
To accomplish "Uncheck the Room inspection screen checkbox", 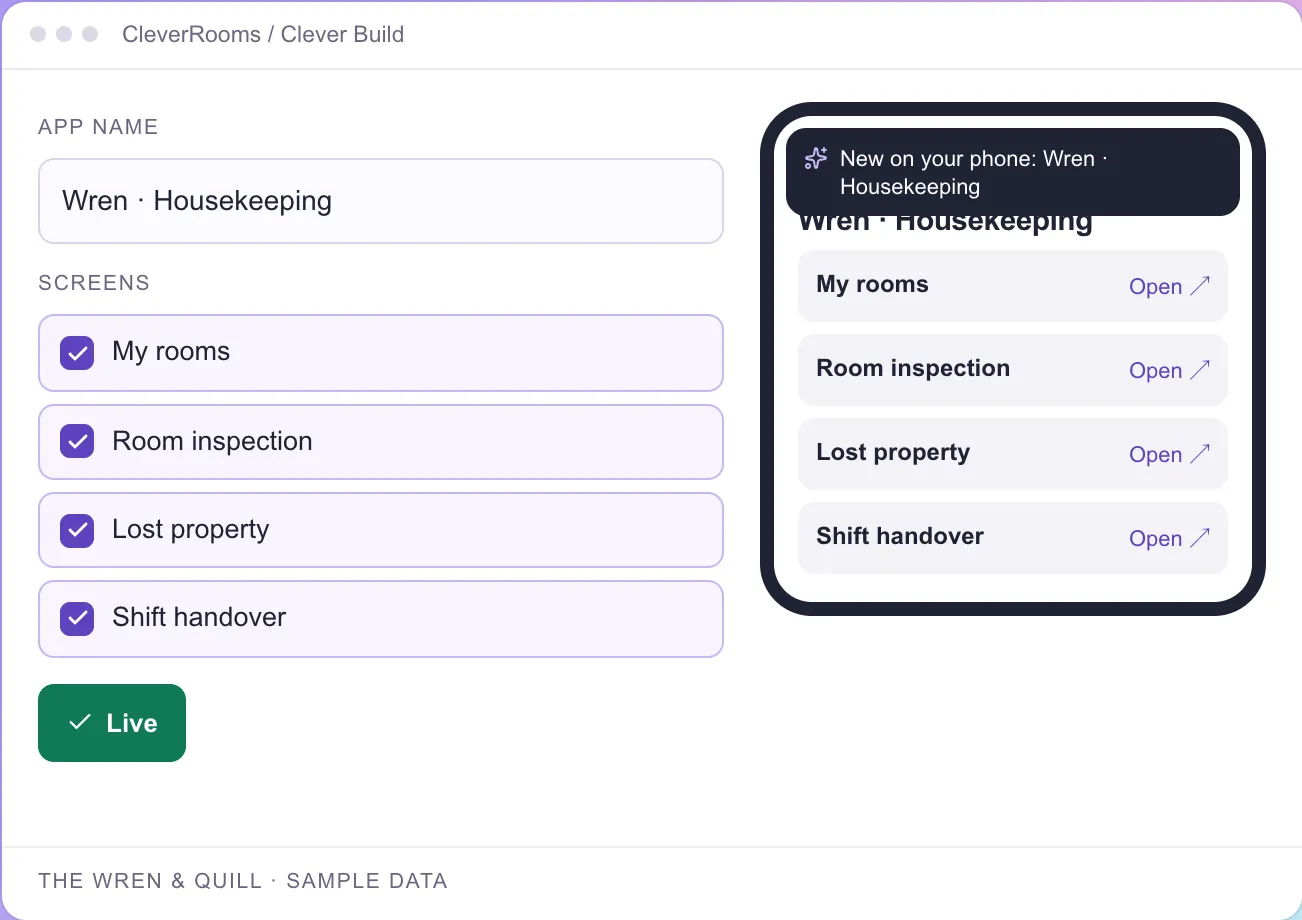I will pyautogui.click(x=77, y=441).
